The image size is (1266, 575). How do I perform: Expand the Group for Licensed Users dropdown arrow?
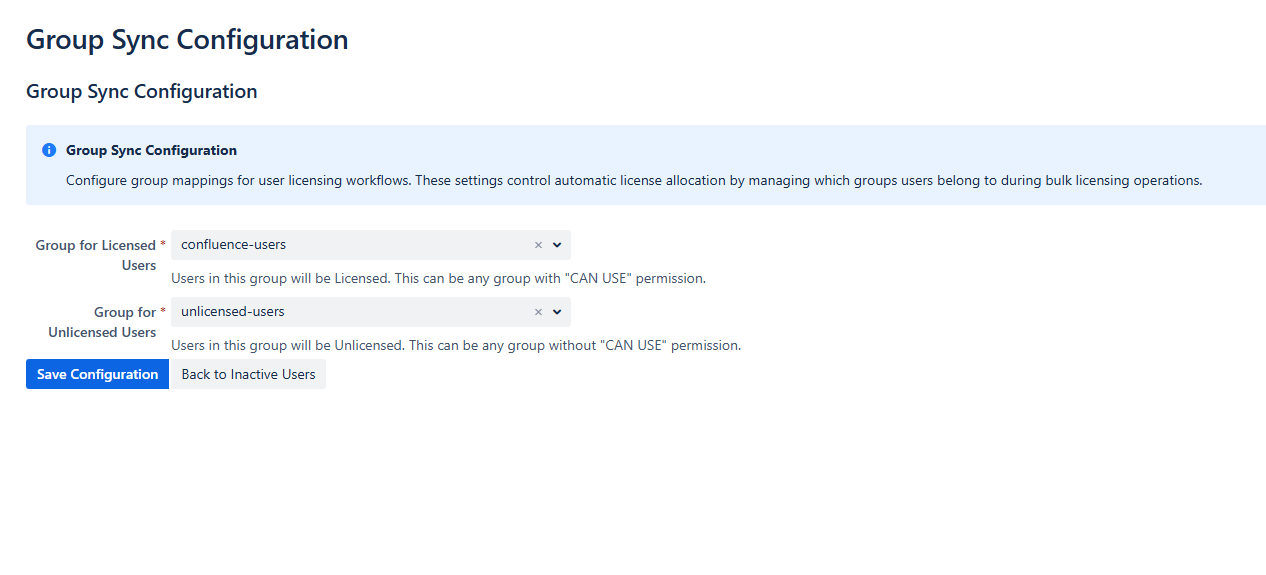557,245
